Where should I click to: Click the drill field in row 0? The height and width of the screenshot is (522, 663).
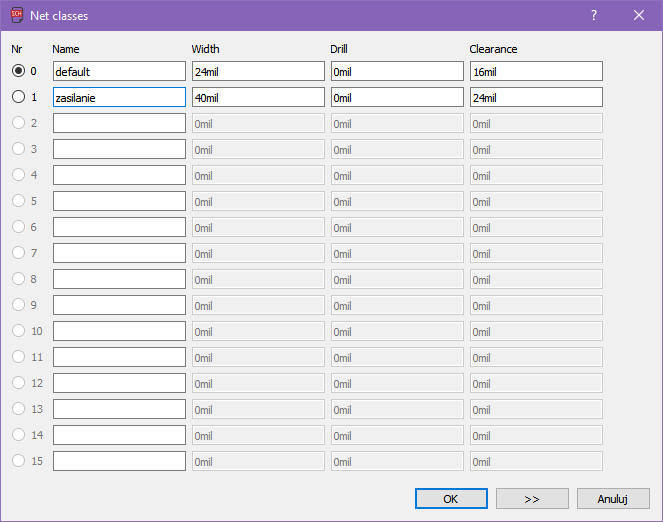pyautogui.click(x=397, y=71)
